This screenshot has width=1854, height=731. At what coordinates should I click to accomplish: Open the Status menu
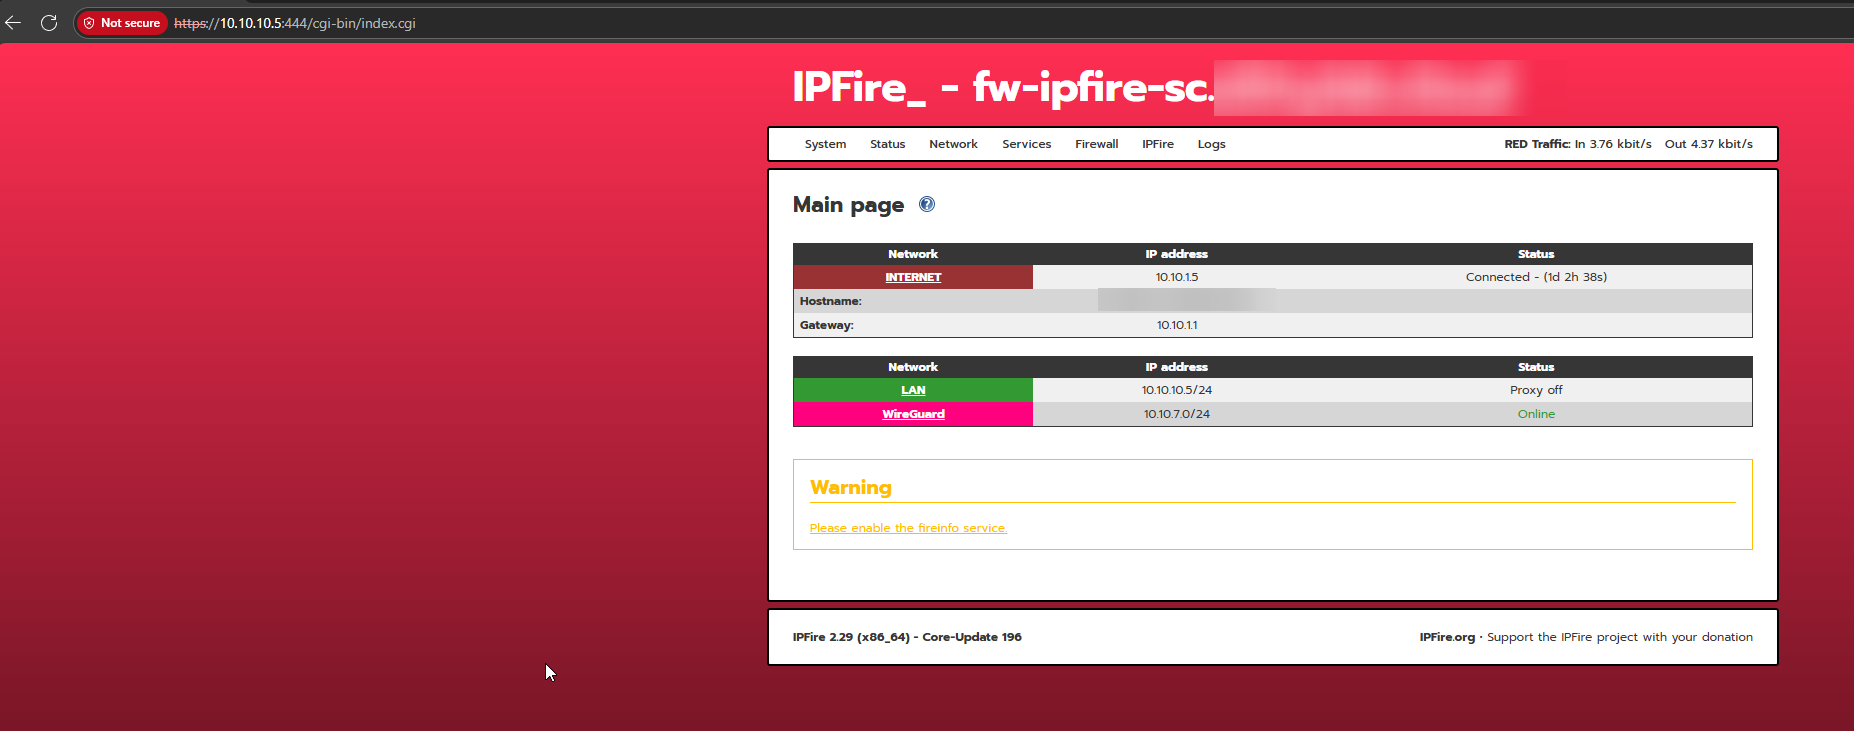click(887, 144)
